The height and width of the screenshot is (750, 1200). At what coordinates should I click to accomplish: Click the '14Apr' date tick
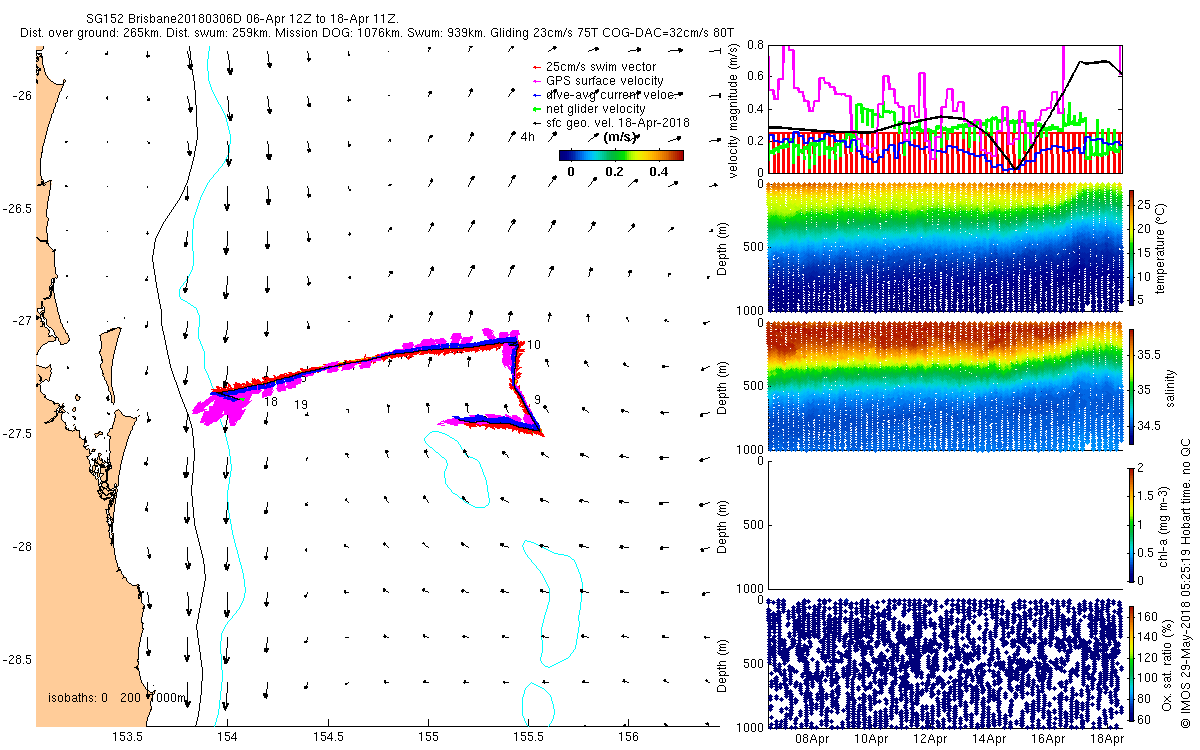[989, 740]
